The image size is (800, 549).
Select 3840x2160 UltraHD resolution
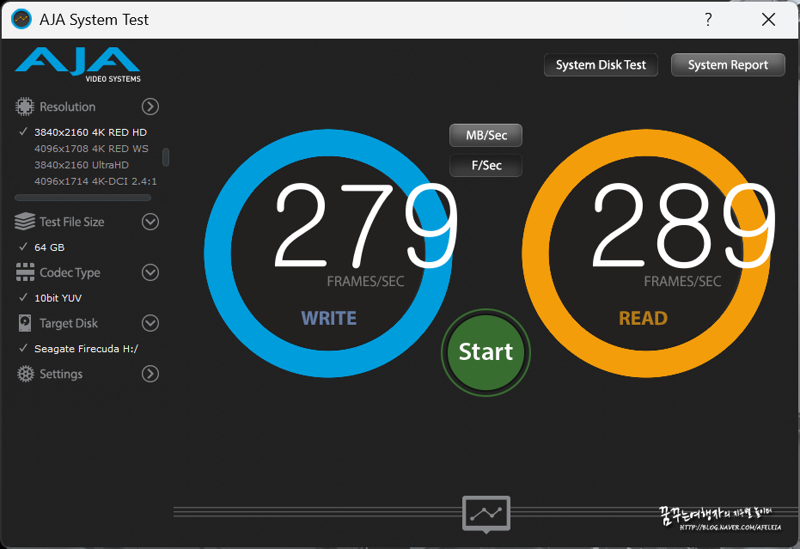[x=81, y=165]
